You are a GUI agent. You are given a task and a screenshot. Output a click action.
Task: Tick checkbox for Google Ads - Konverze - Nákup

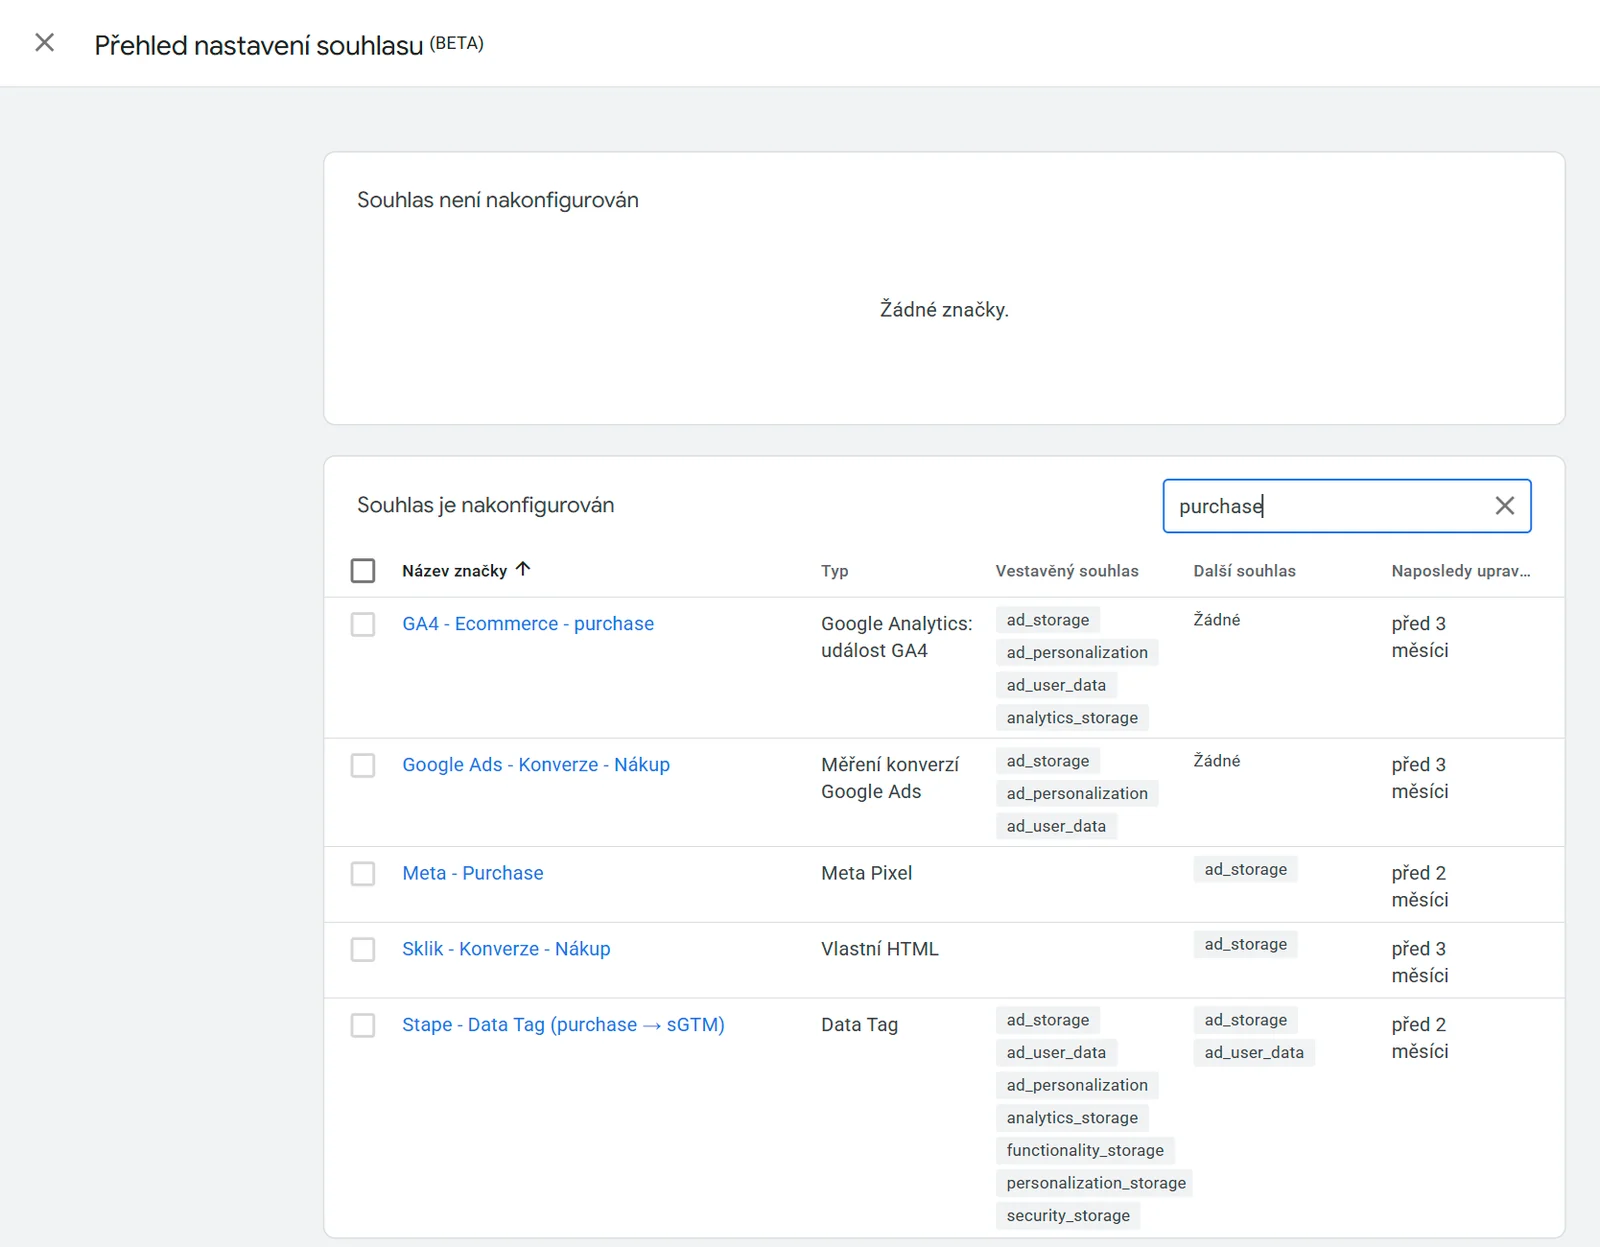tap(363, 765)
